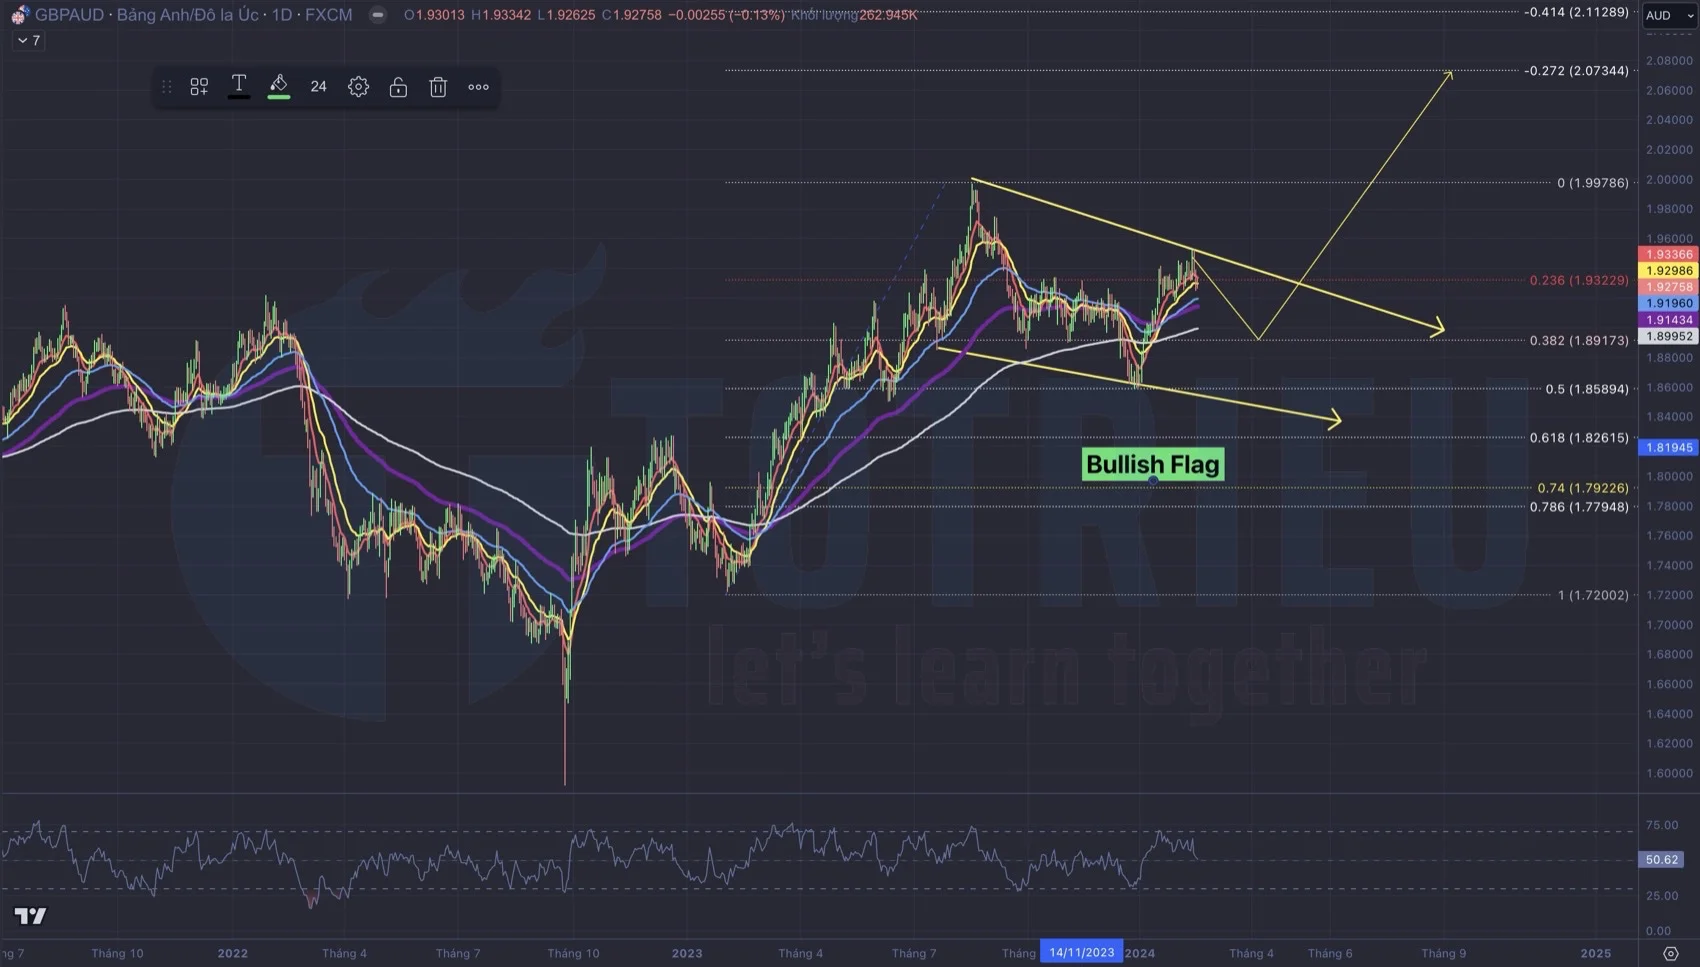Screen dimensions: 1700x967
Task: Click the red 1.93366 price label
Action: 1669,254
